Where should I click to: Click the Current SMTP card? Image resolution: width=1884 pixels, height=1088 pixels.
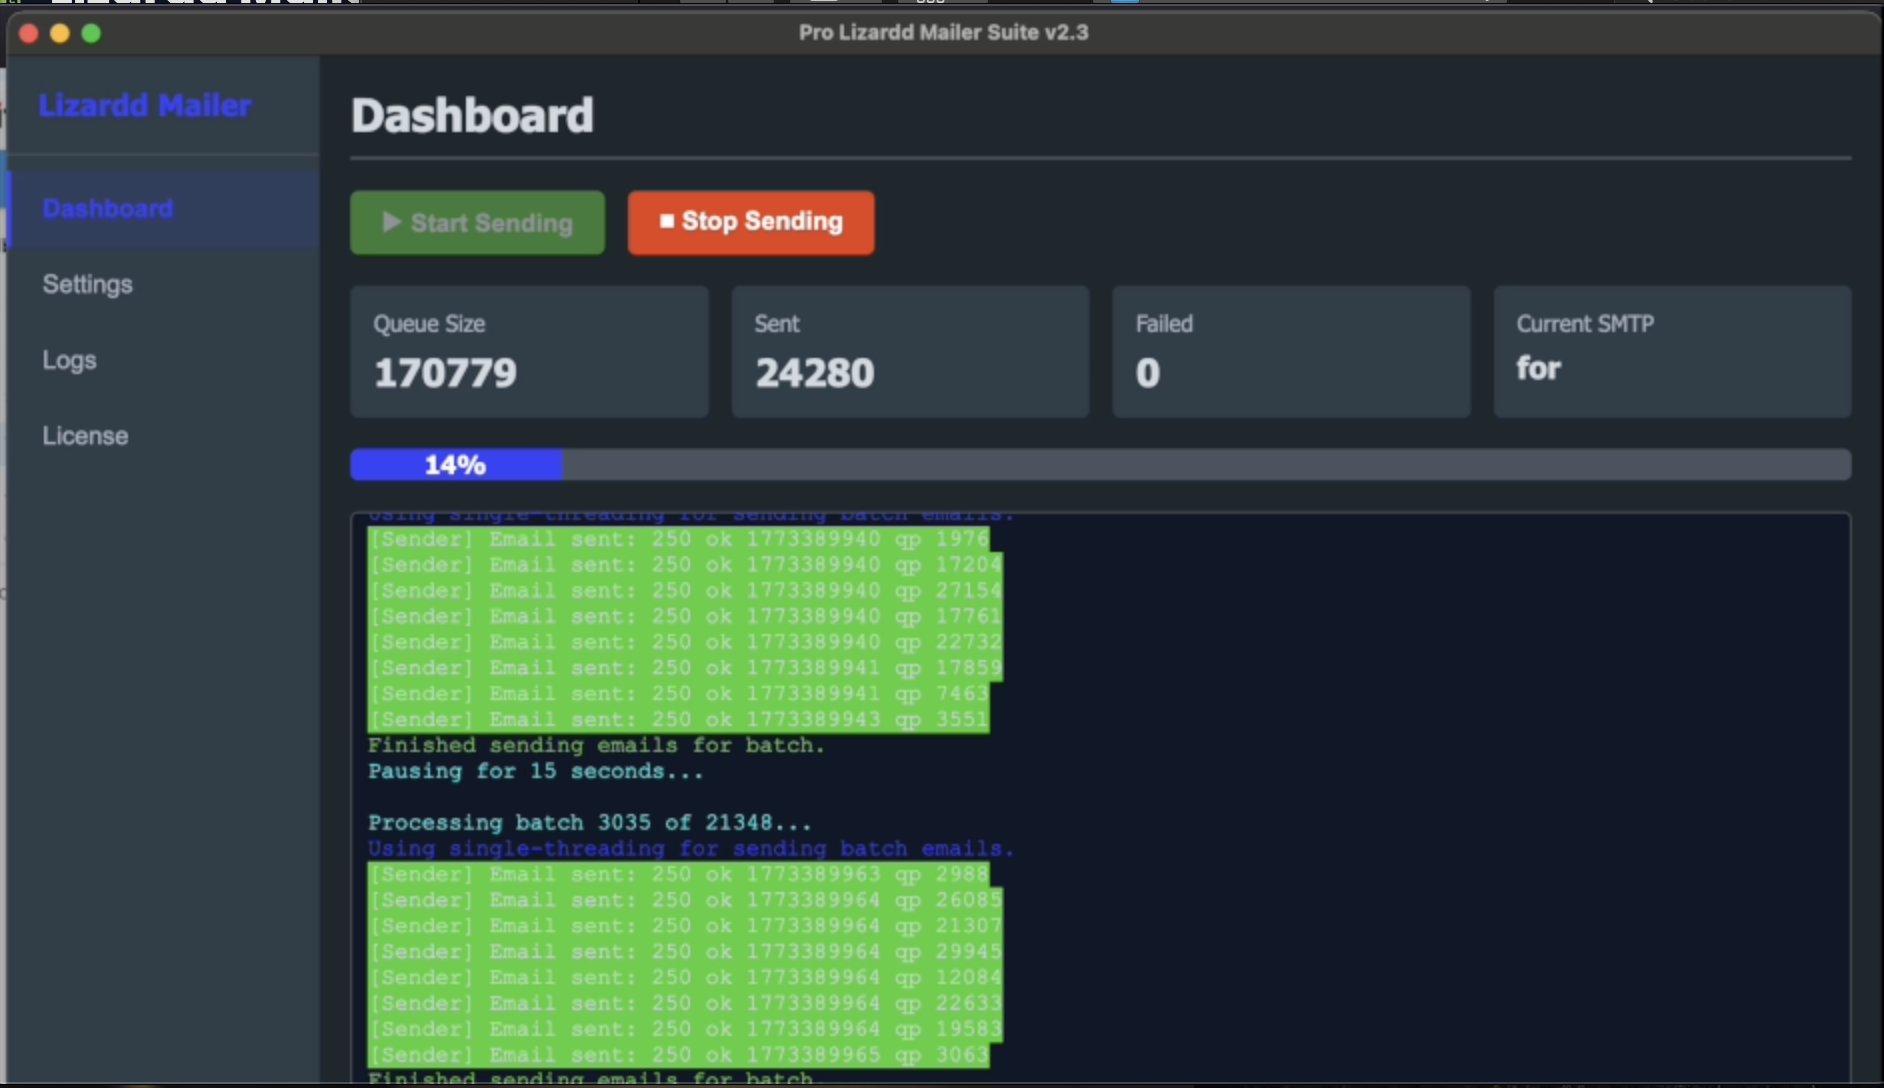(1672, 351)
